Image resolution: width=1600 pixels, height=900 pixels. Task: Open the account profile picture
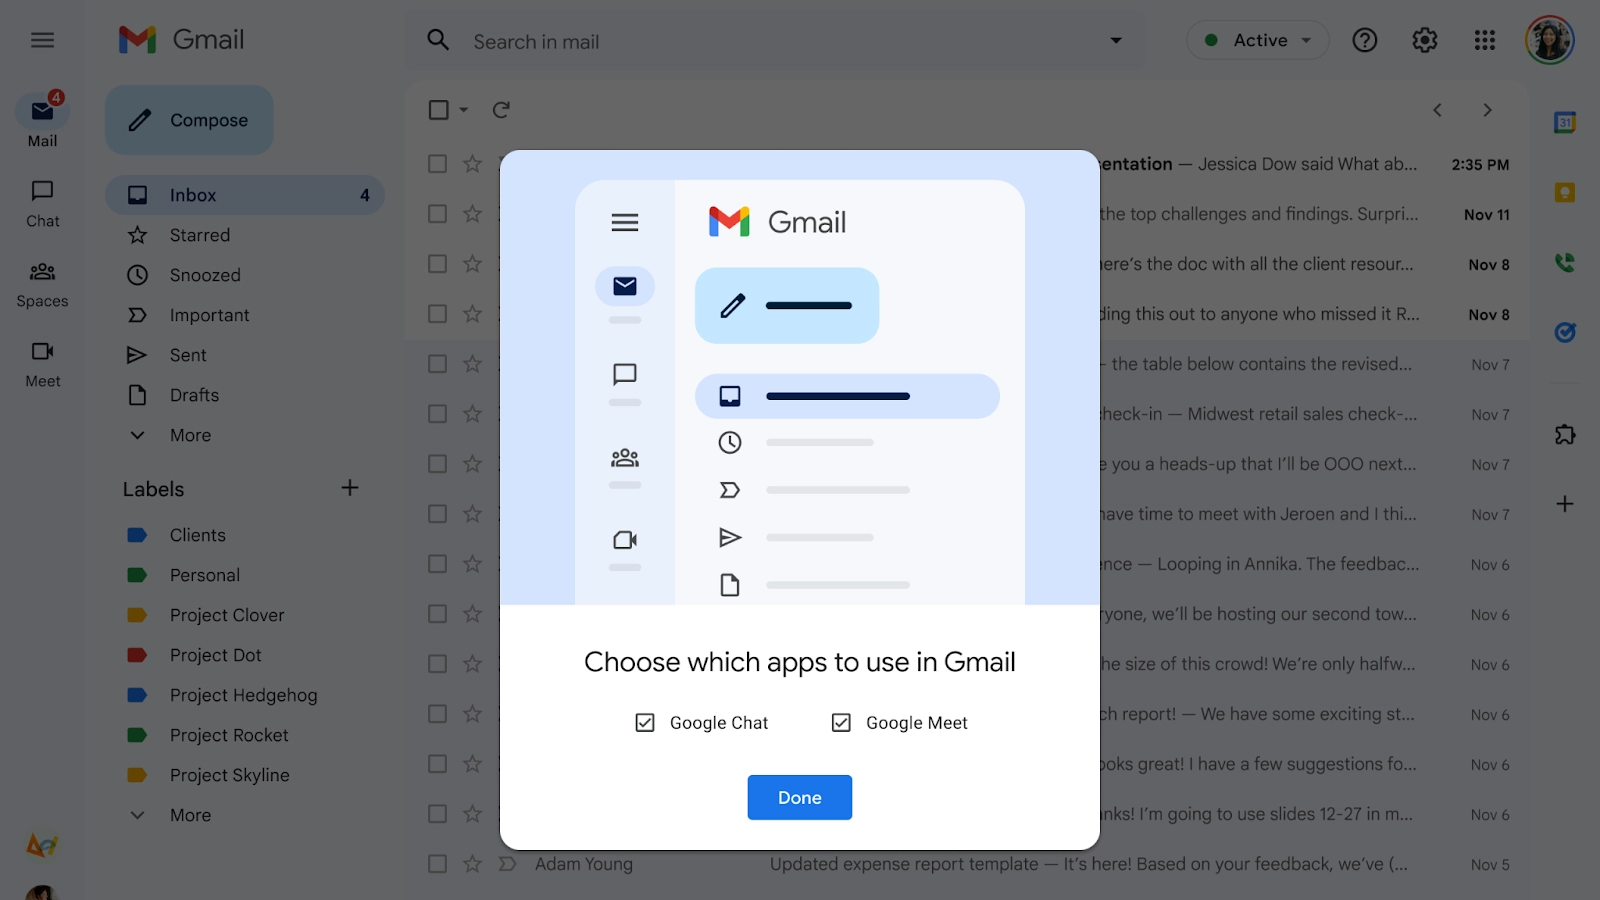[x=1549, y=40]
